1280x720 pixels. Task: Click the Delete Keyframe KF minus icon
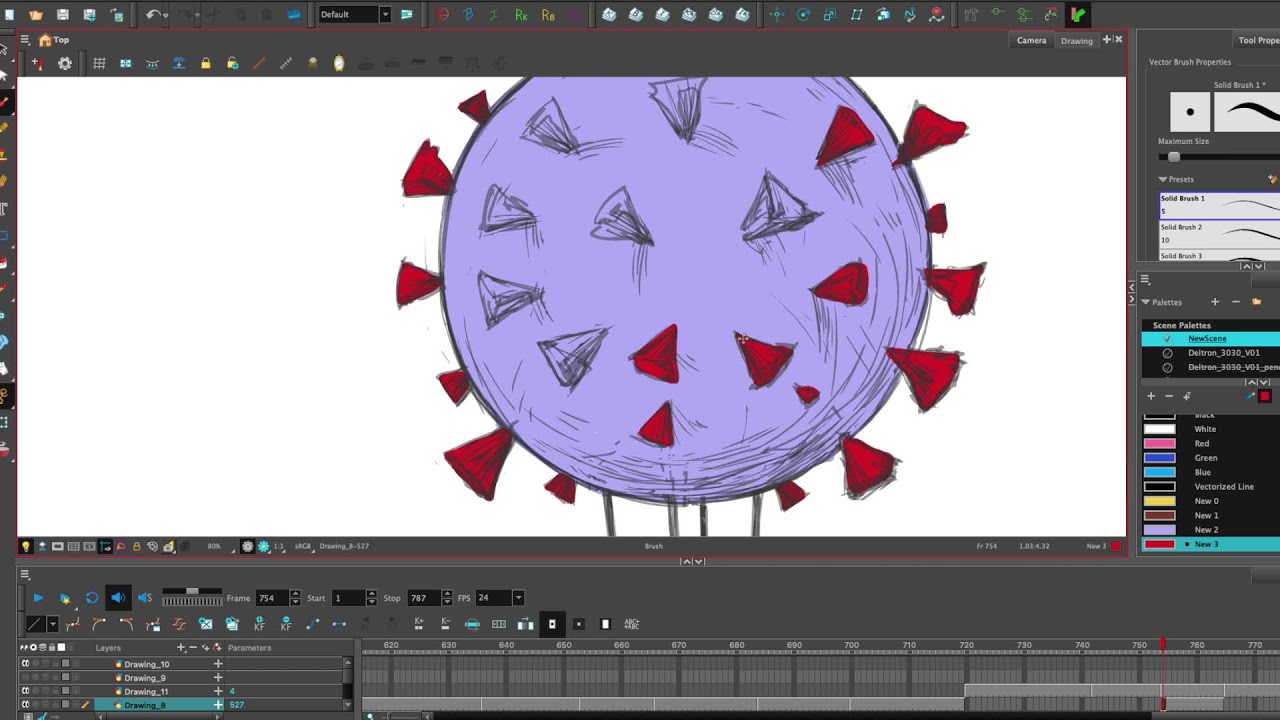coord(286,624)
